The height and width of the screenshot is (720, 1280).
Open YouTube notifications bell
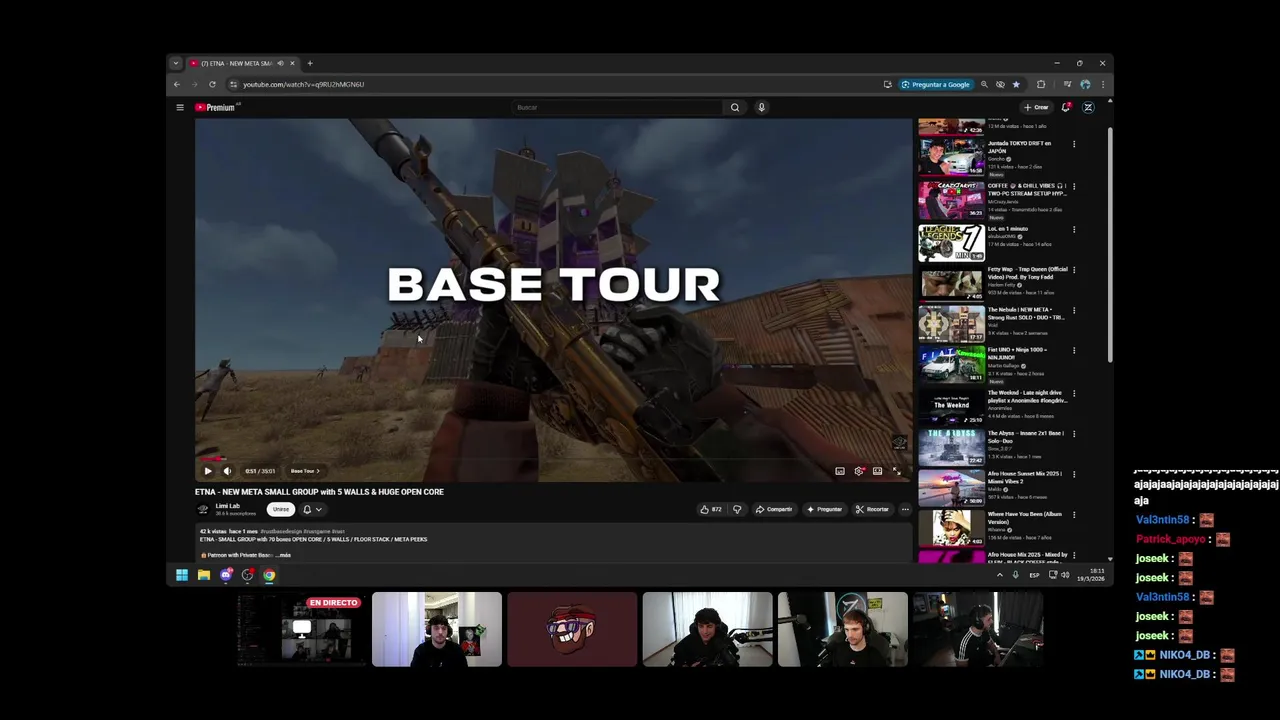pyautogui.click(x=1066, y=107)
